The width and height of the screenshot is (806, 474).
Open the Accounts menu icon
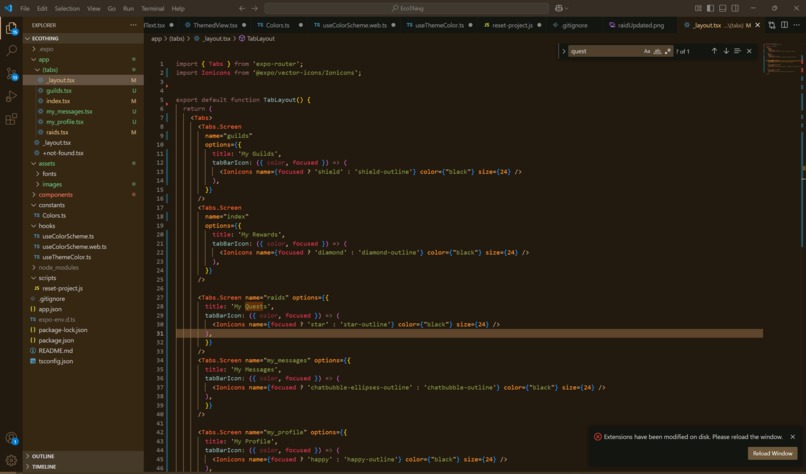pos(11,438)
